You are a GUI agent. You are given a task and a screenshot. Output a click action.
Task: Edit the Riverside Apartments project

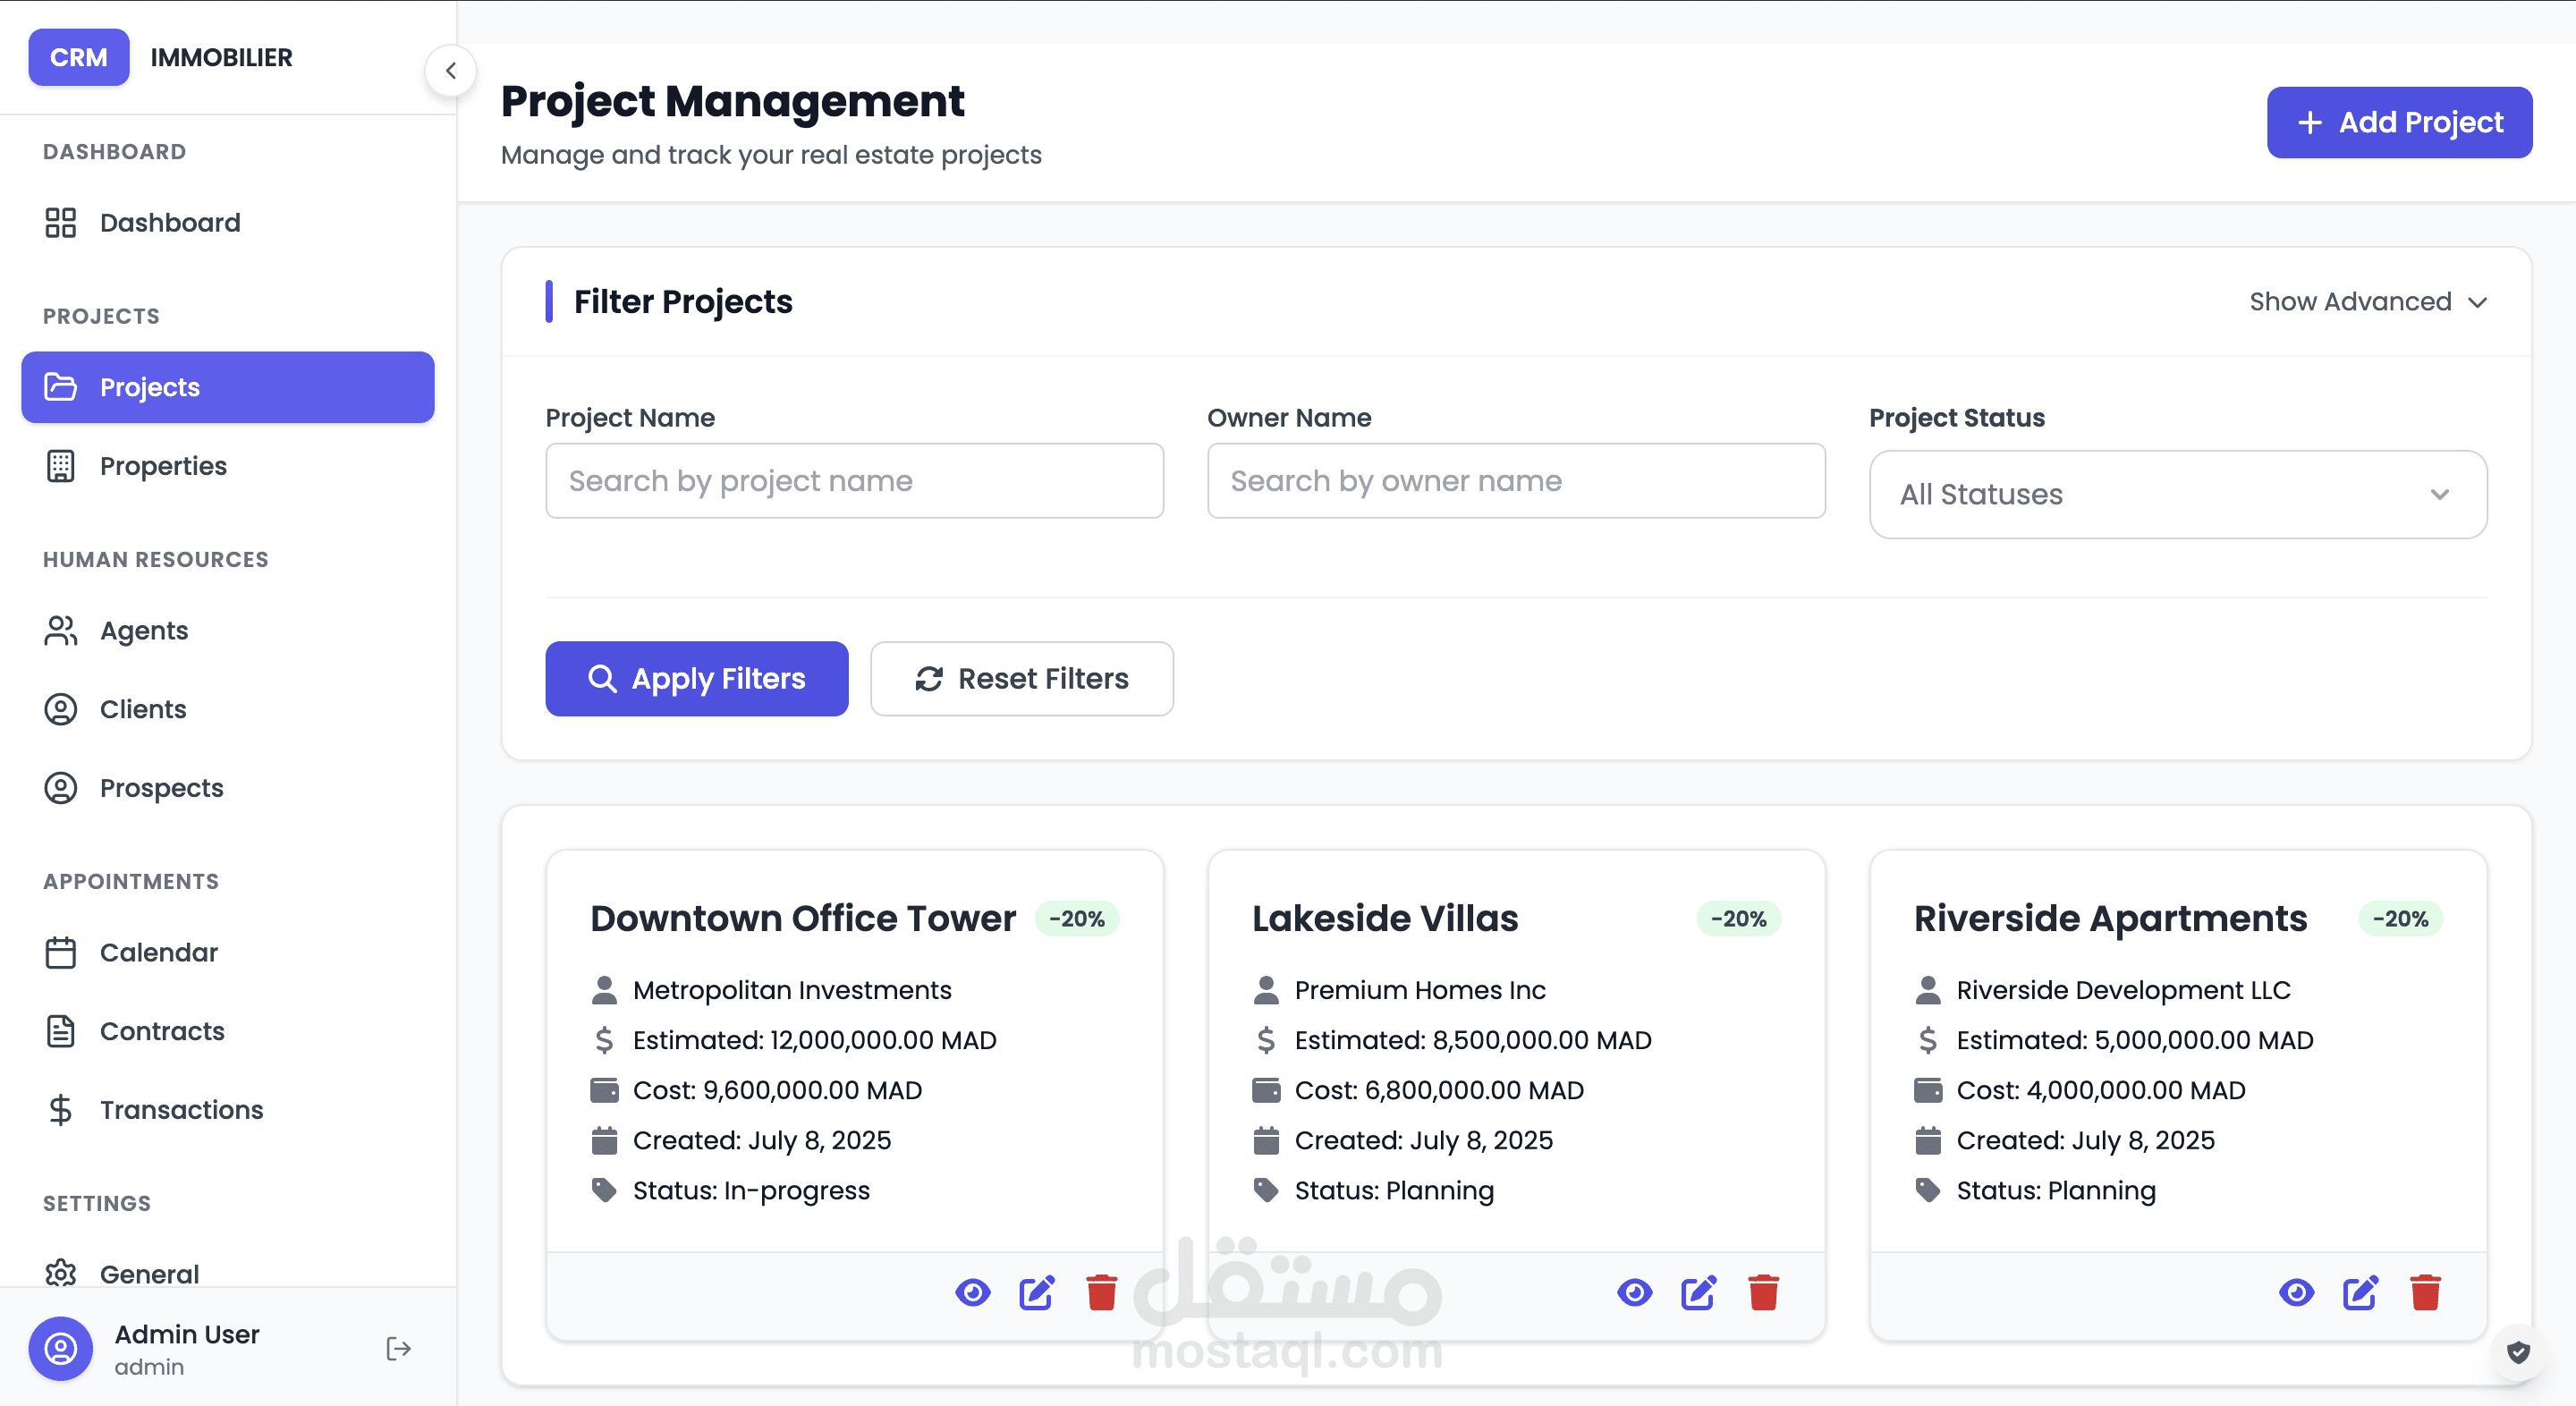click(2361, 1293)
